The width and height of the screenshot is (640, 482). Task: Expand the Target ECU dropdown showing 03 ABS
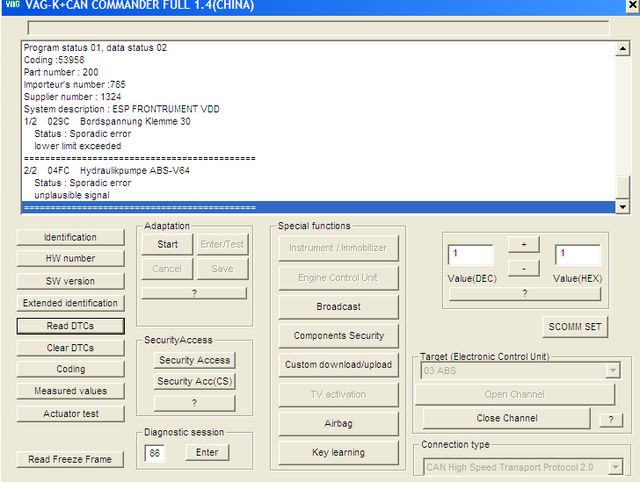coord(613,371)
